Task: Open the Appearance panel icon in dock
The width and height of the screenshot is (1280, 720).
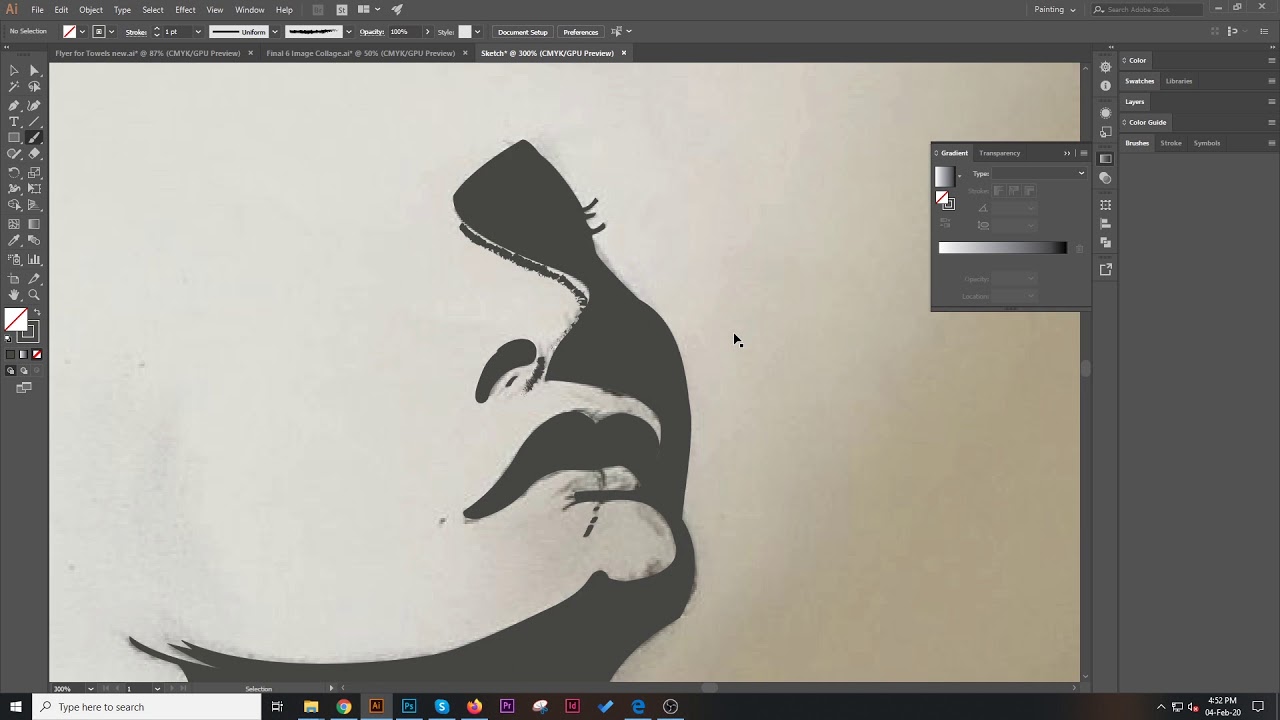Action: 1105,113
